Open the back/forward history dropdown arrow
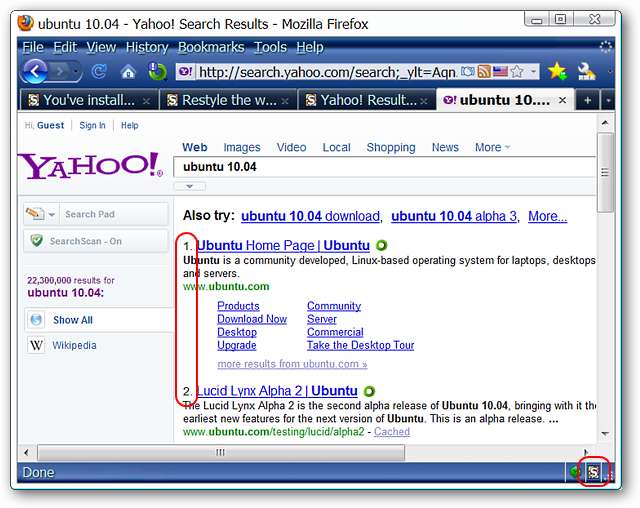 click(x=76, y=72)
